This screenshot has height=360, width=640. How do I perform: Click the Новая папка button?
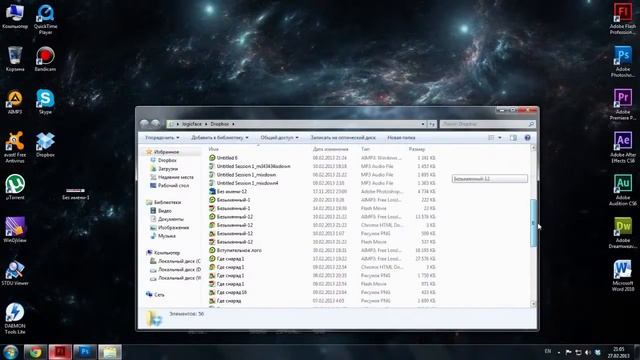(401, 138)
